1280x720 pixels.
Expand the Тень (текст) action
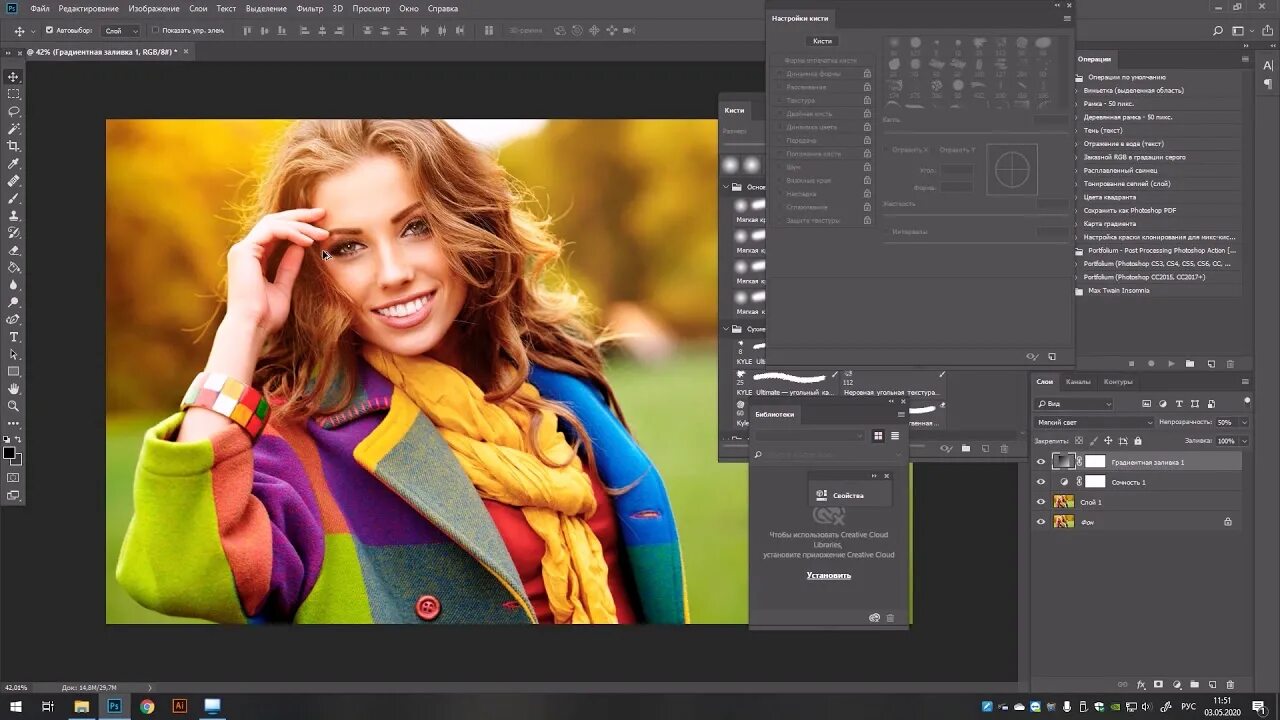[x=1078, y=130]
